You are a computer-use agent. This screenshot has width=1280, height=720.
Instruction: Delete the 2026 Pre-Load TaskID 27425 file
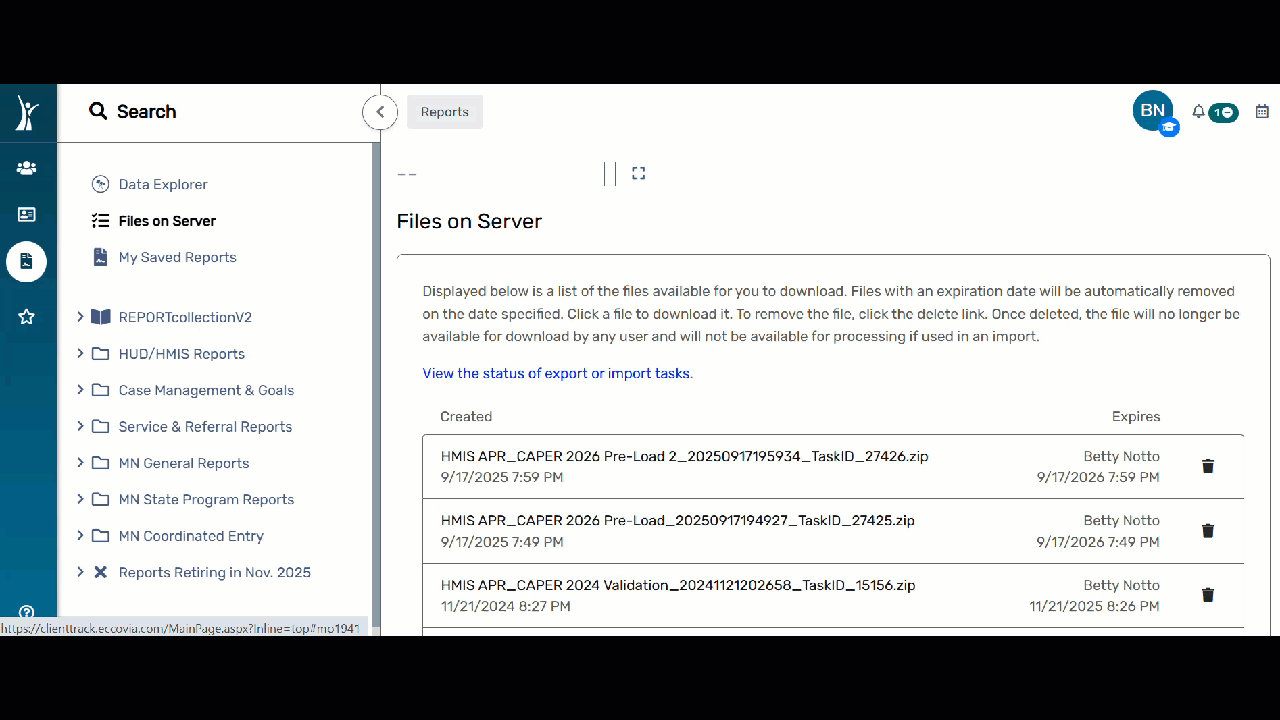tap(1208, 531)
